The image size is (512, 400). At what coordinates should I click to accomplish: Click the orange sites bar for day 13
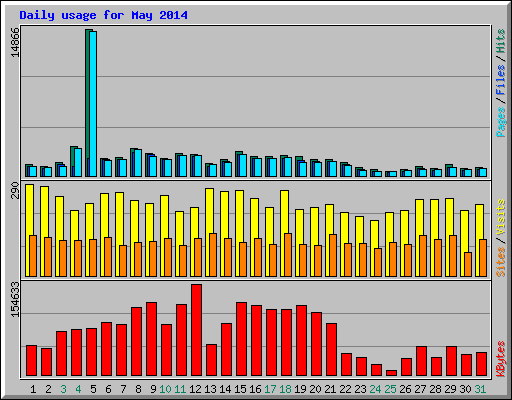coord(213,255)
